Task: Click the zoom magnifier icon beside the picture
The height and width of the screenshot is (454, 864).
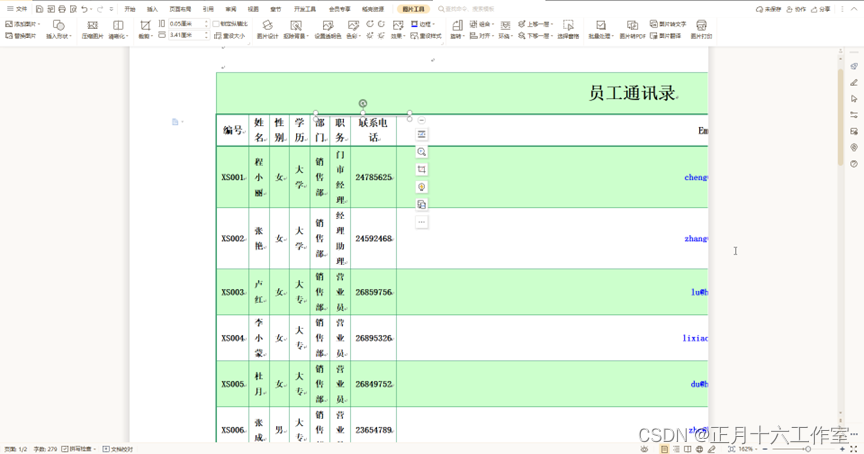Action: click(x=422, y=152)
